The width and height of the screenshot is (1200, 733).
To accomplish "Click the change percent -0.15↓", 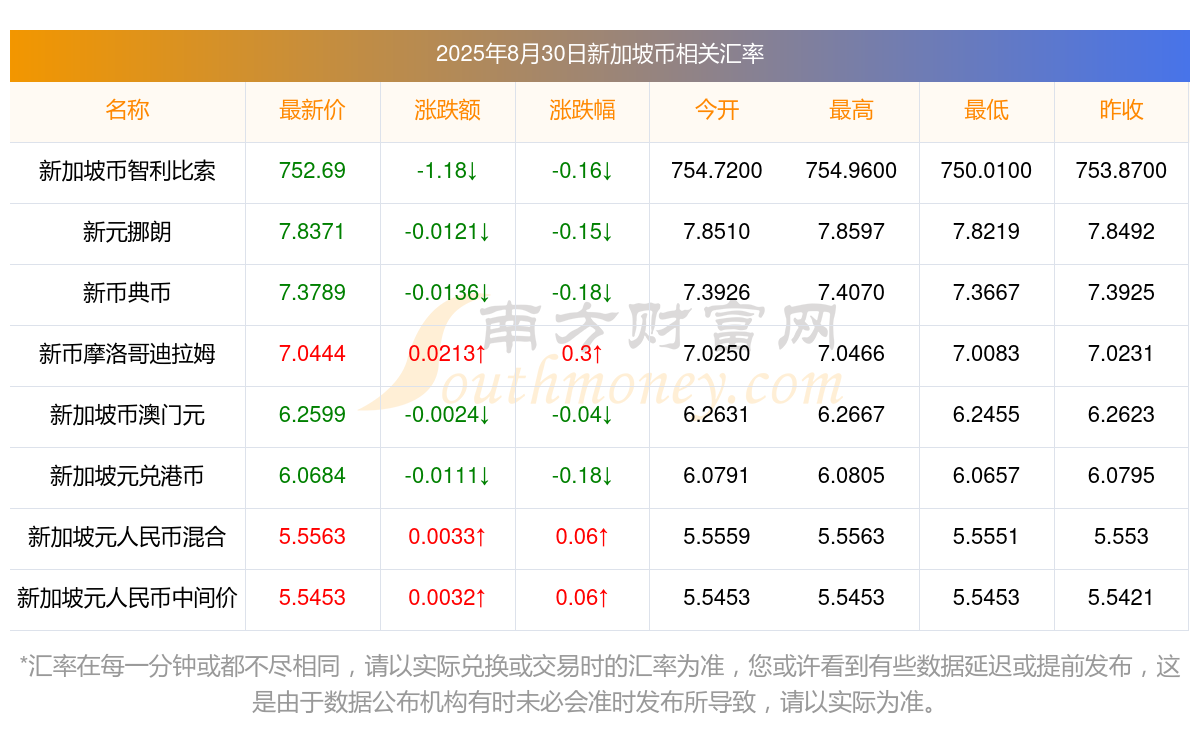I will (x=582, y=232).
